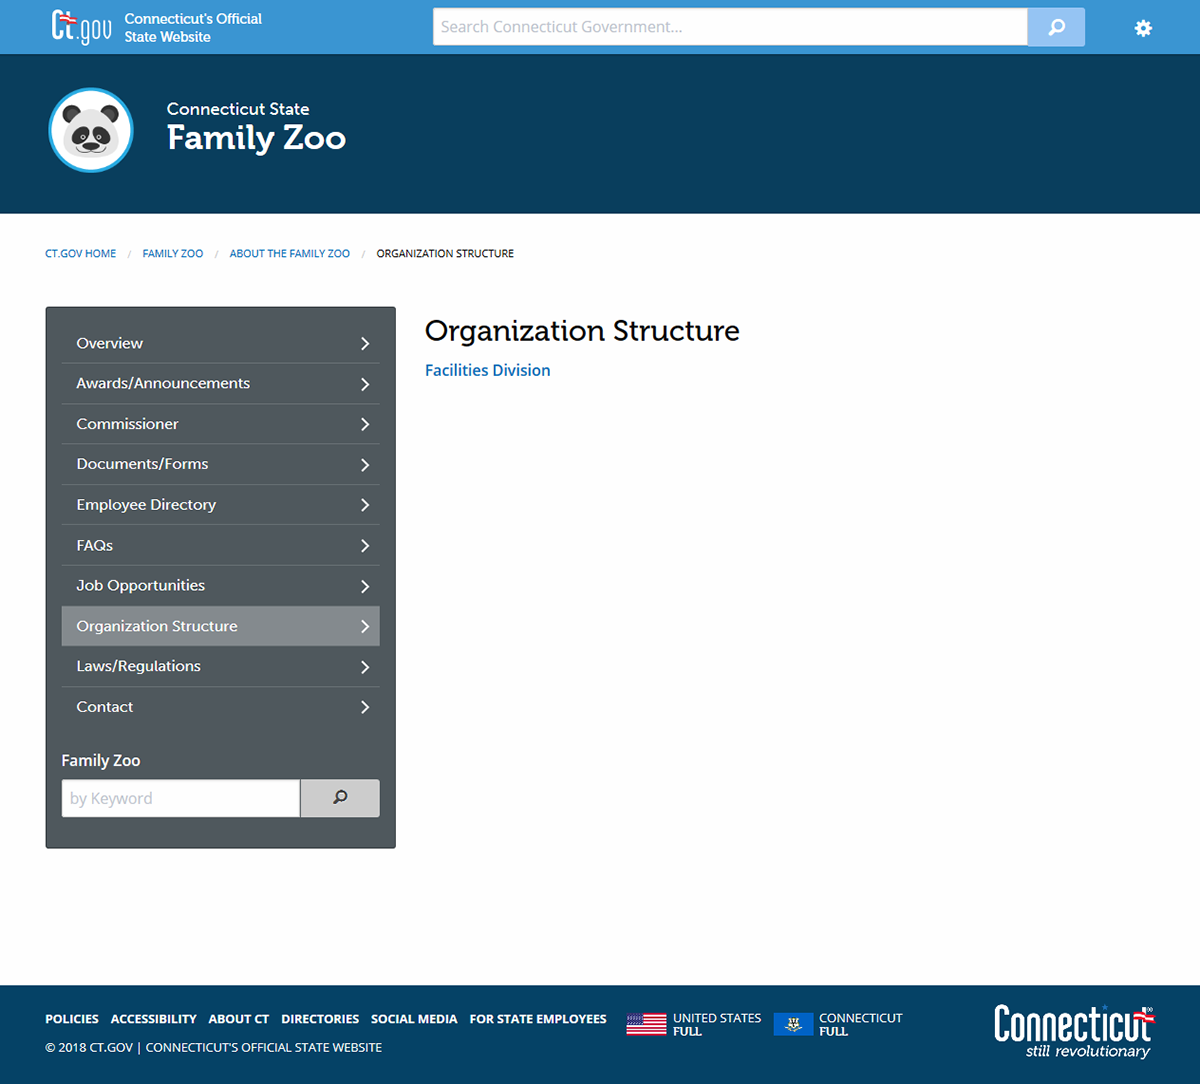Focus the Search Connecticut Government field
This screenshot has width=1200, height=1084.
730,27
